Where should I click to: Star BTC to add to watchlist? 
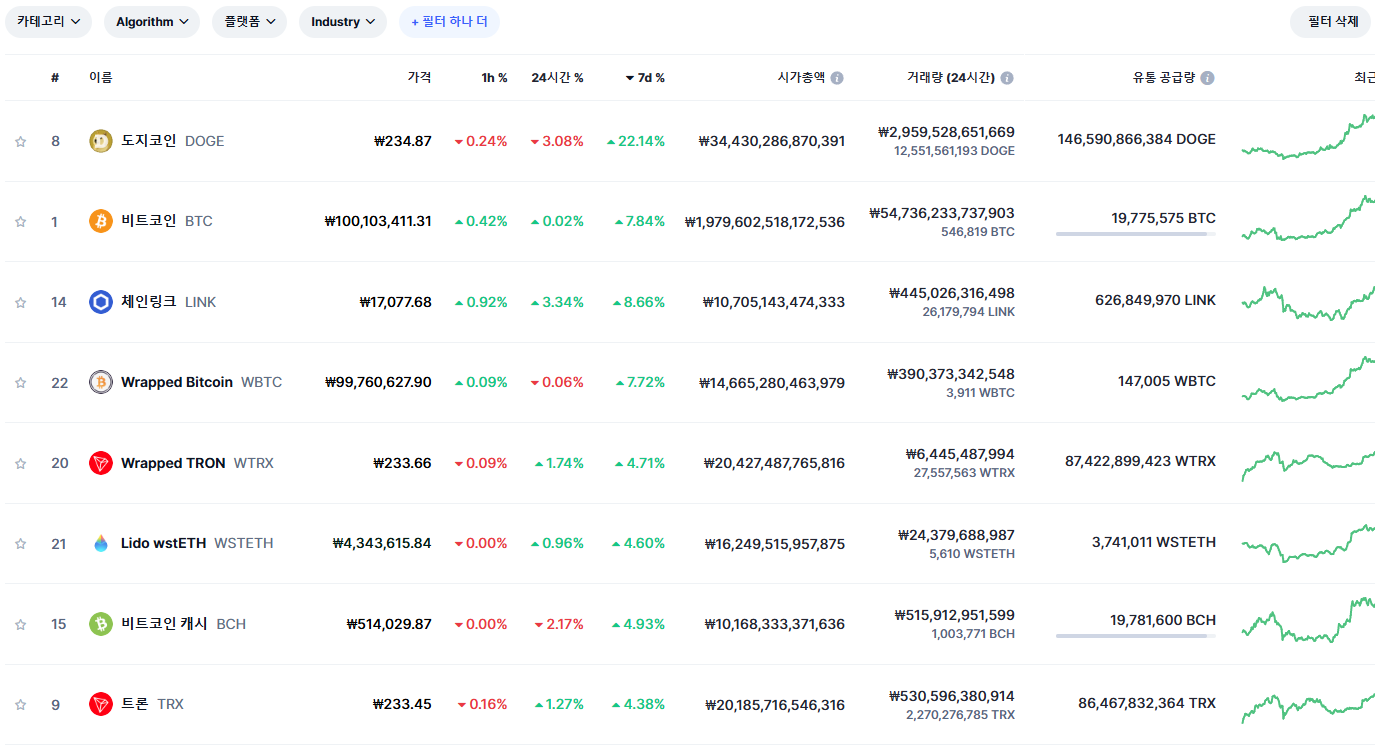20,221
